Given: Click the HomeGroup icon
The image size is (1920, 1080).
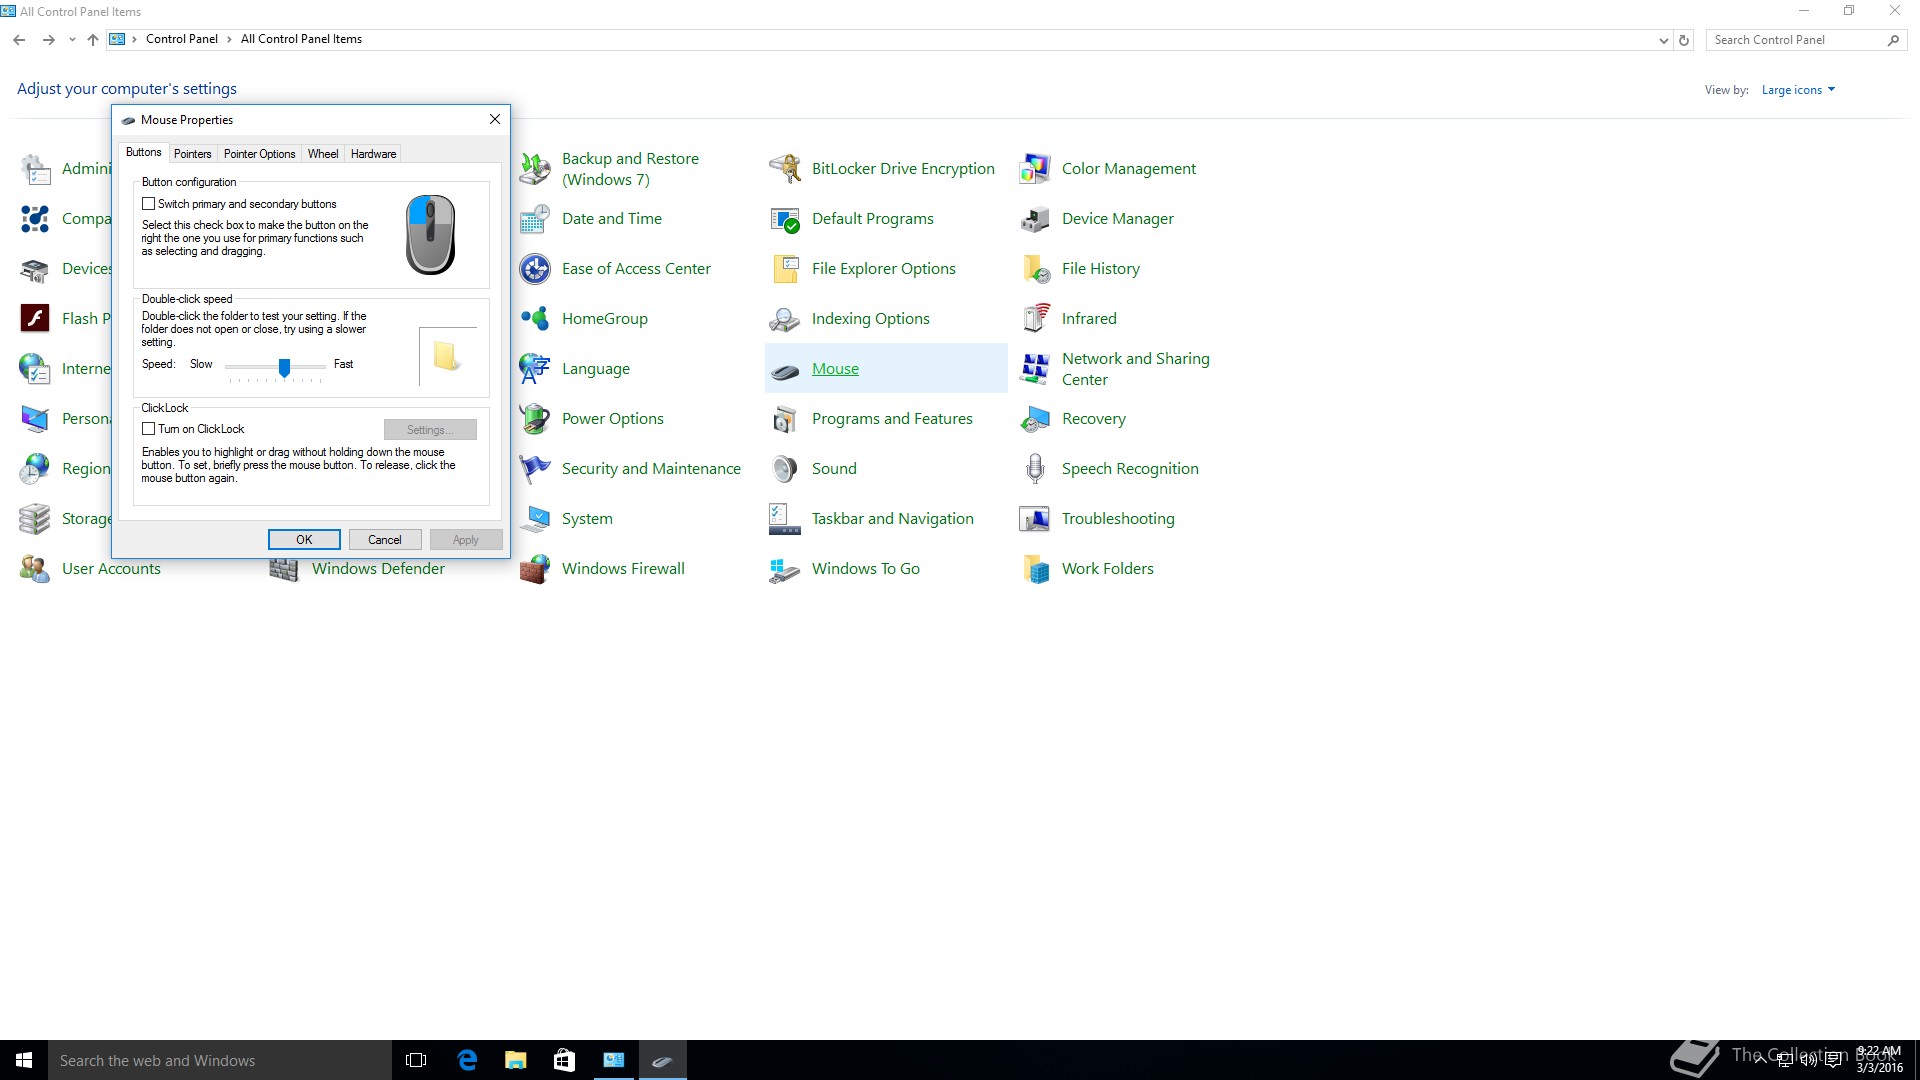Looking at the screenshot, I should click(x=535, y=319).
